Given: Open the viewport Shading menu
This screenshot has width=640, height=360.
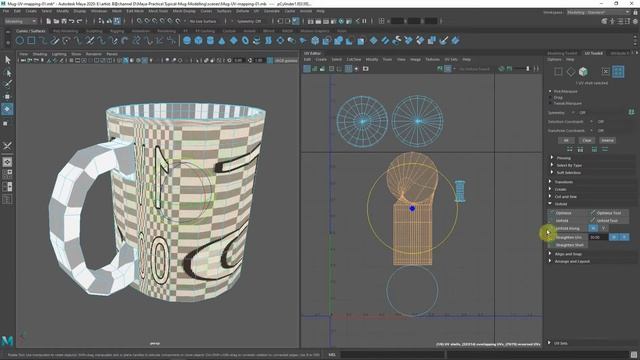Looking at the screenshot, I should 40,54.
